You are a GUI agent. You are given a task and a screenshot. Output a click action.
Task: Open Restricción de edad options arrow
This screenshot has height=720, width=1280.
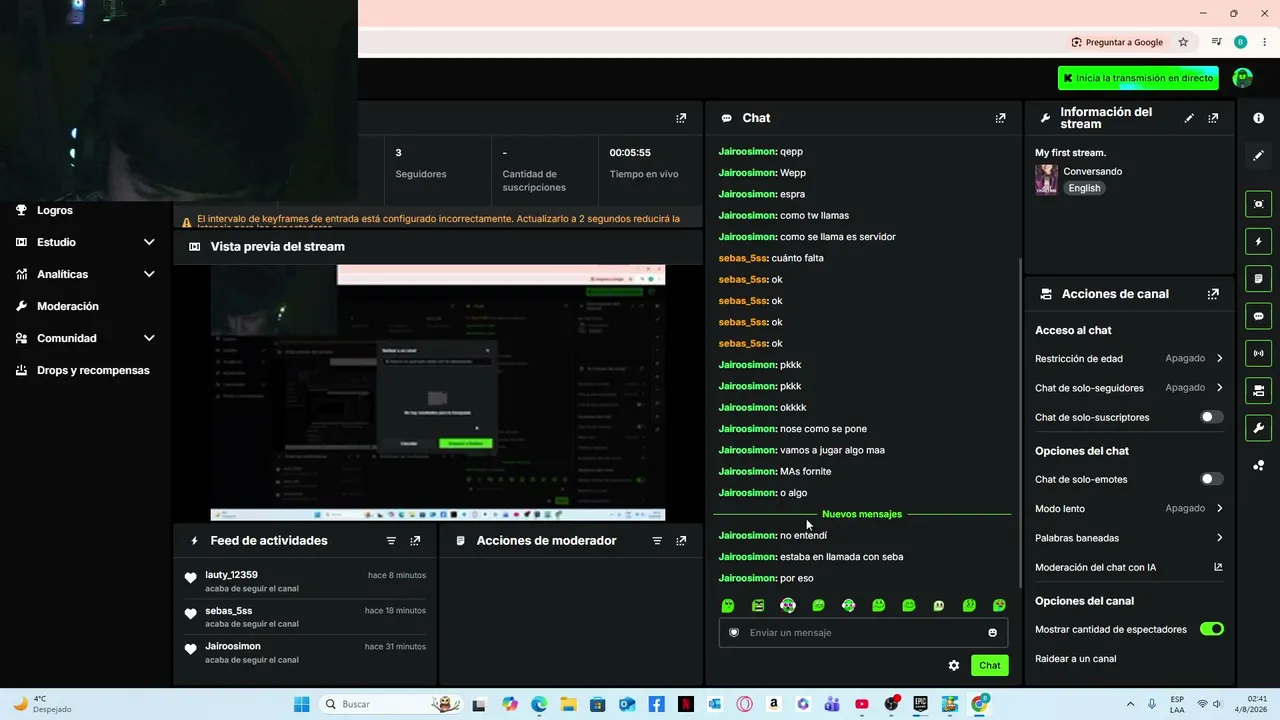[1219, 358]
